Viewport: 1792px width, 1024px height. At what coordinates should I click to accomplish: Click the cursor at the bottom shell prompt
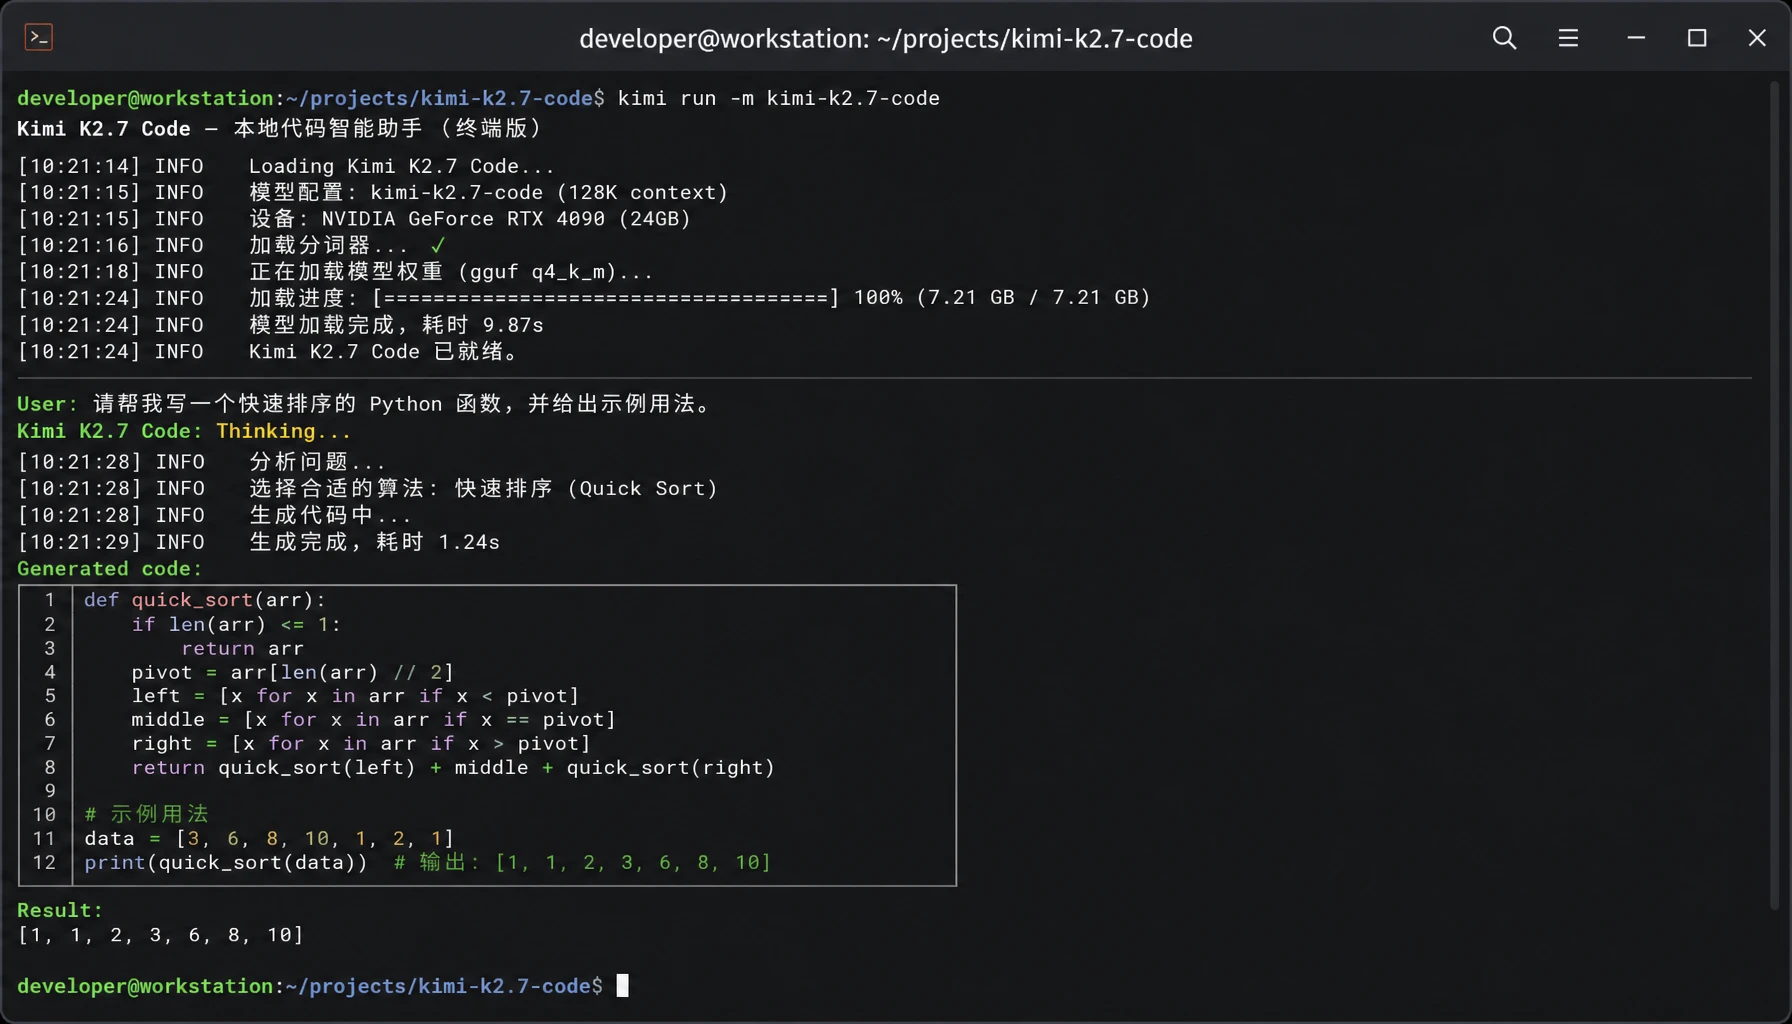[x=623, y=986]
